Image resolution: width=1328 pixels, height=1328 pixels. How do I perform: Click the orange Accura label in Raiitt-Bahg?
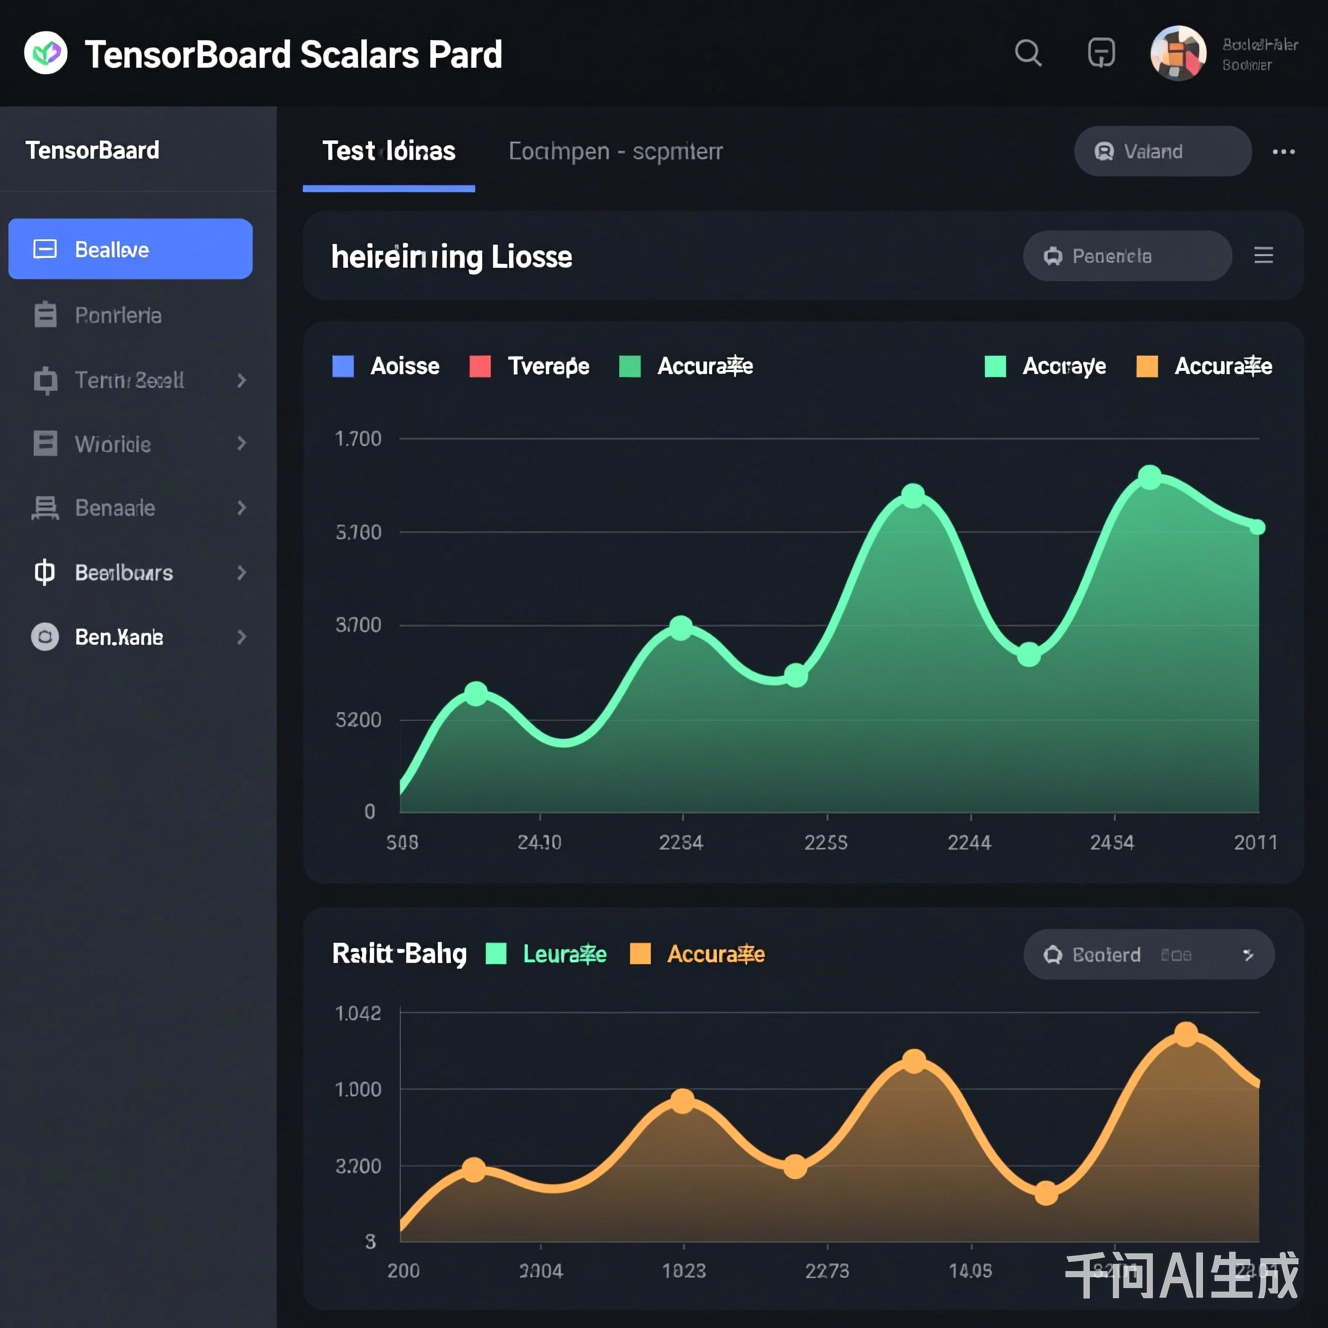716,954
